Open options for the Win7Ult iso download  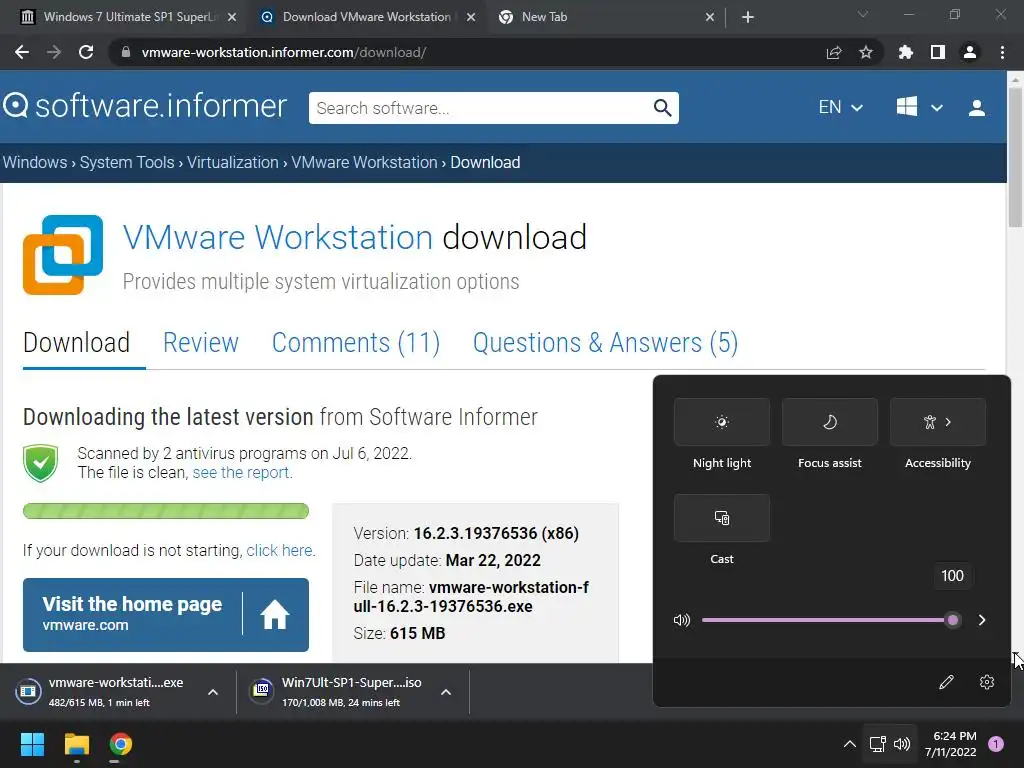pyautogui.click(x=446, y=692)
